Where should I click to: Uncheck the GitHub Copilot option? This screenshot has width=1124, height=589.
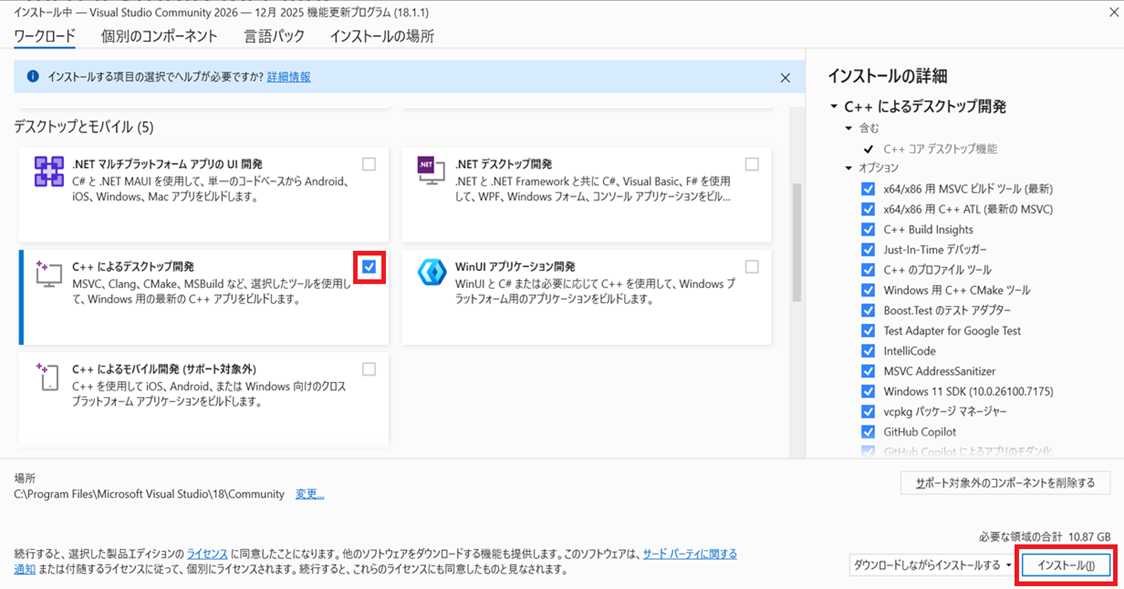868,432
